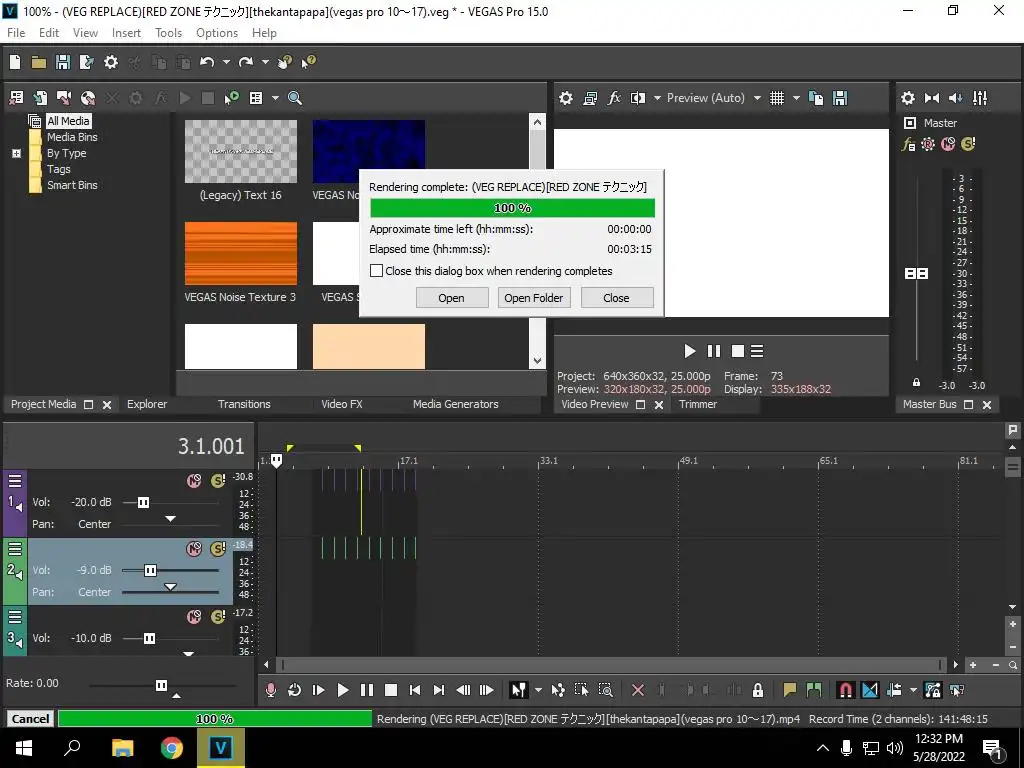Switch to the Media Generators tab
The width and height of the screenshot is (1024, 768).
[x=456, y=404]
